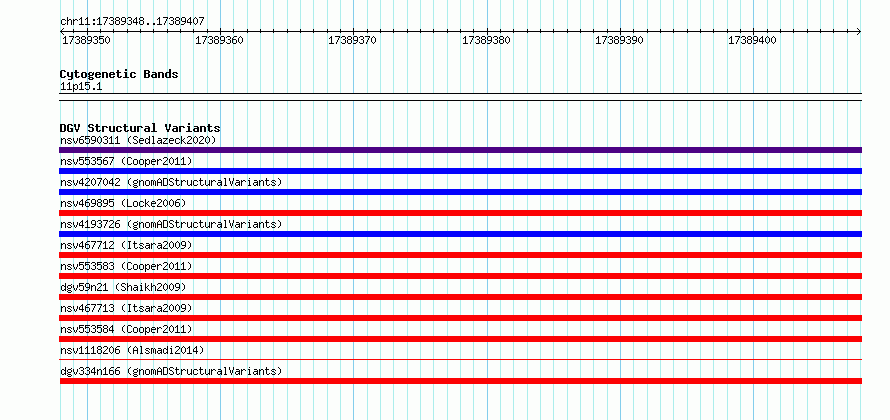890x420 pixels.
Task: Select the blue nsv553567 variant bar
Action: [460, 171]
